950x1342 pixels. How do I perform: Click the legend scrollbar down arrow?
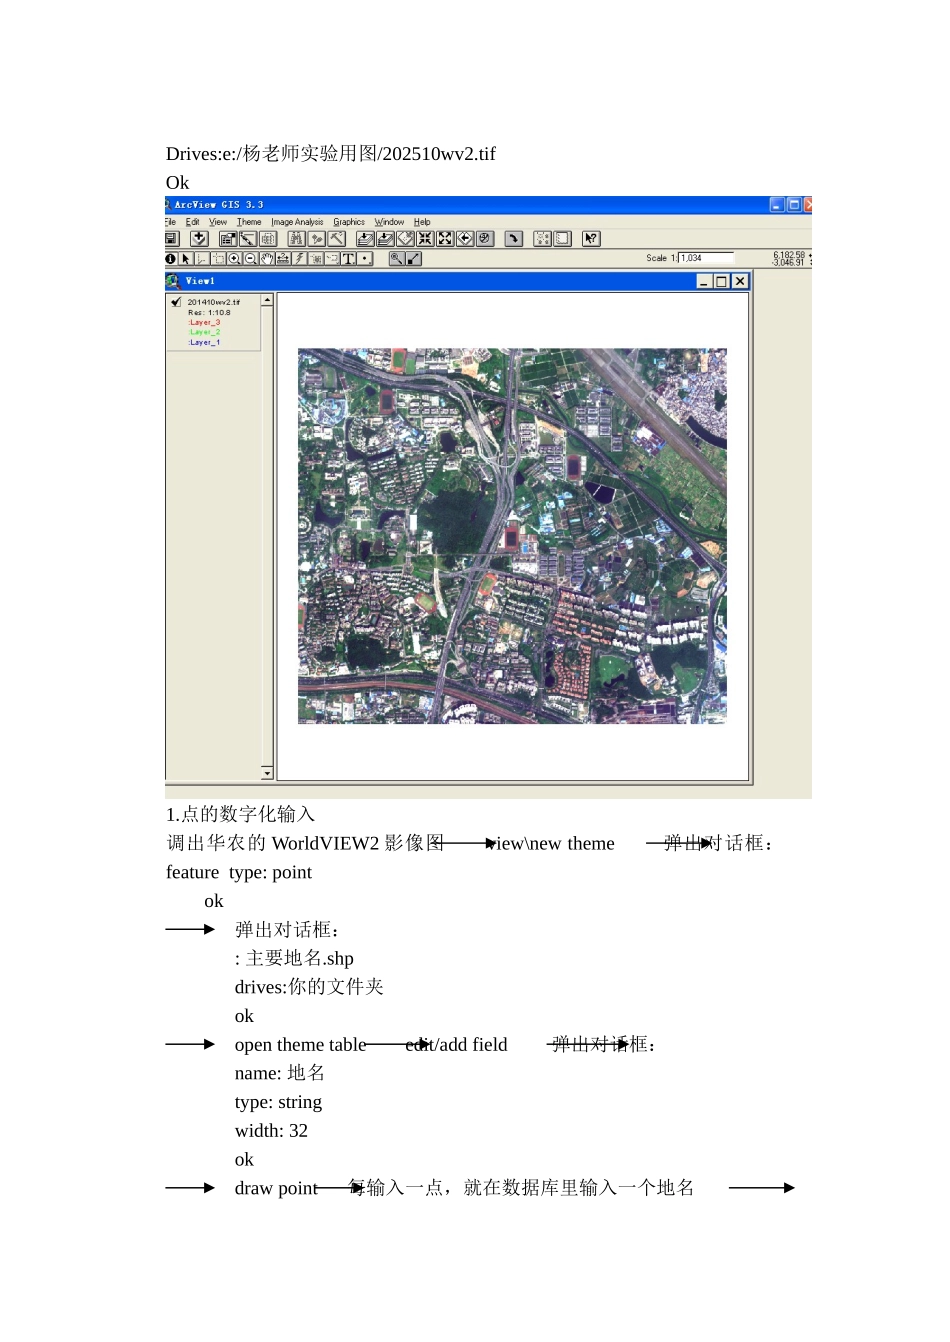267,773
